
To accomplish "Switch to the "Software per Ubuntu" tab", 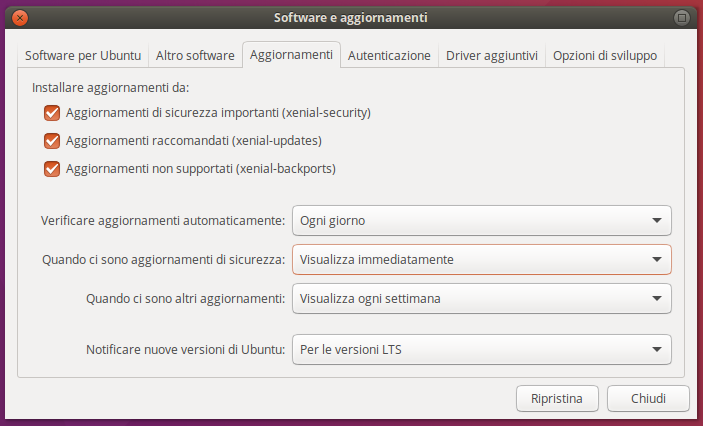I will pos(83,56).
